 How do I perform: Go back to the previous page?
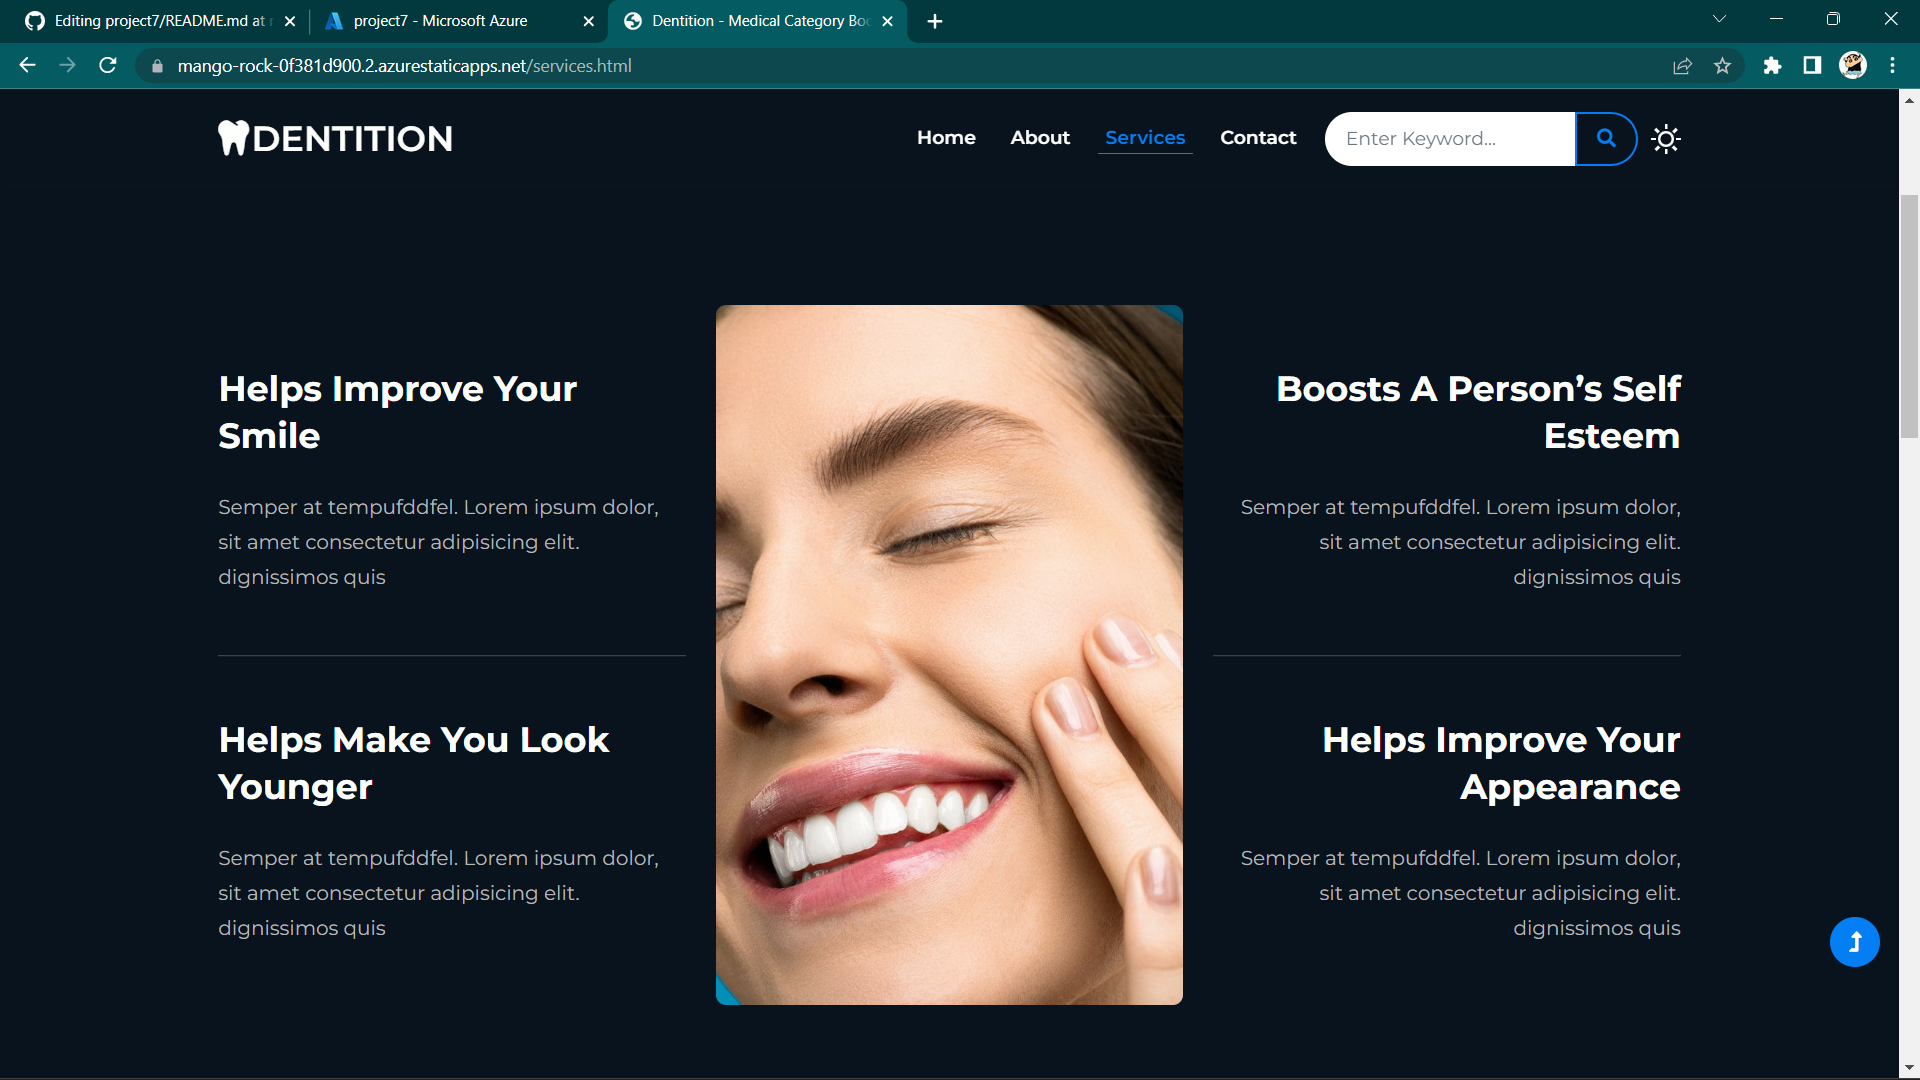click(27, 66)
